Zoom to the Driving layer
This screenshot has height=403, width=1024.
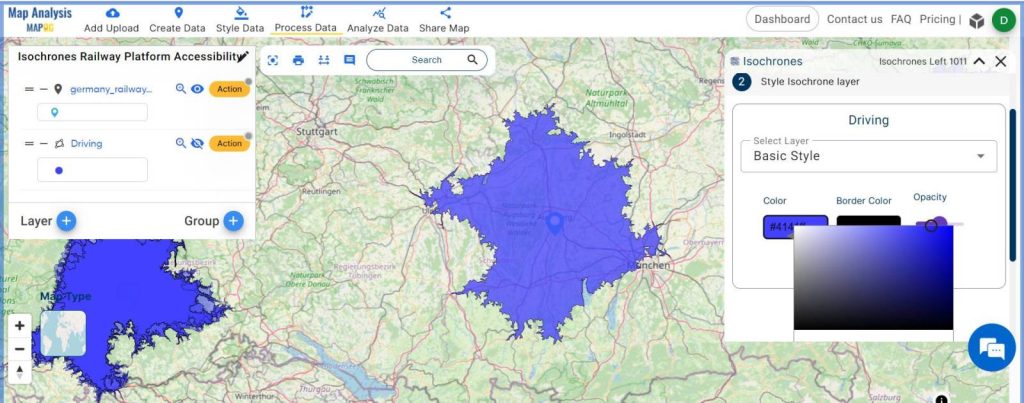point(181,143)
